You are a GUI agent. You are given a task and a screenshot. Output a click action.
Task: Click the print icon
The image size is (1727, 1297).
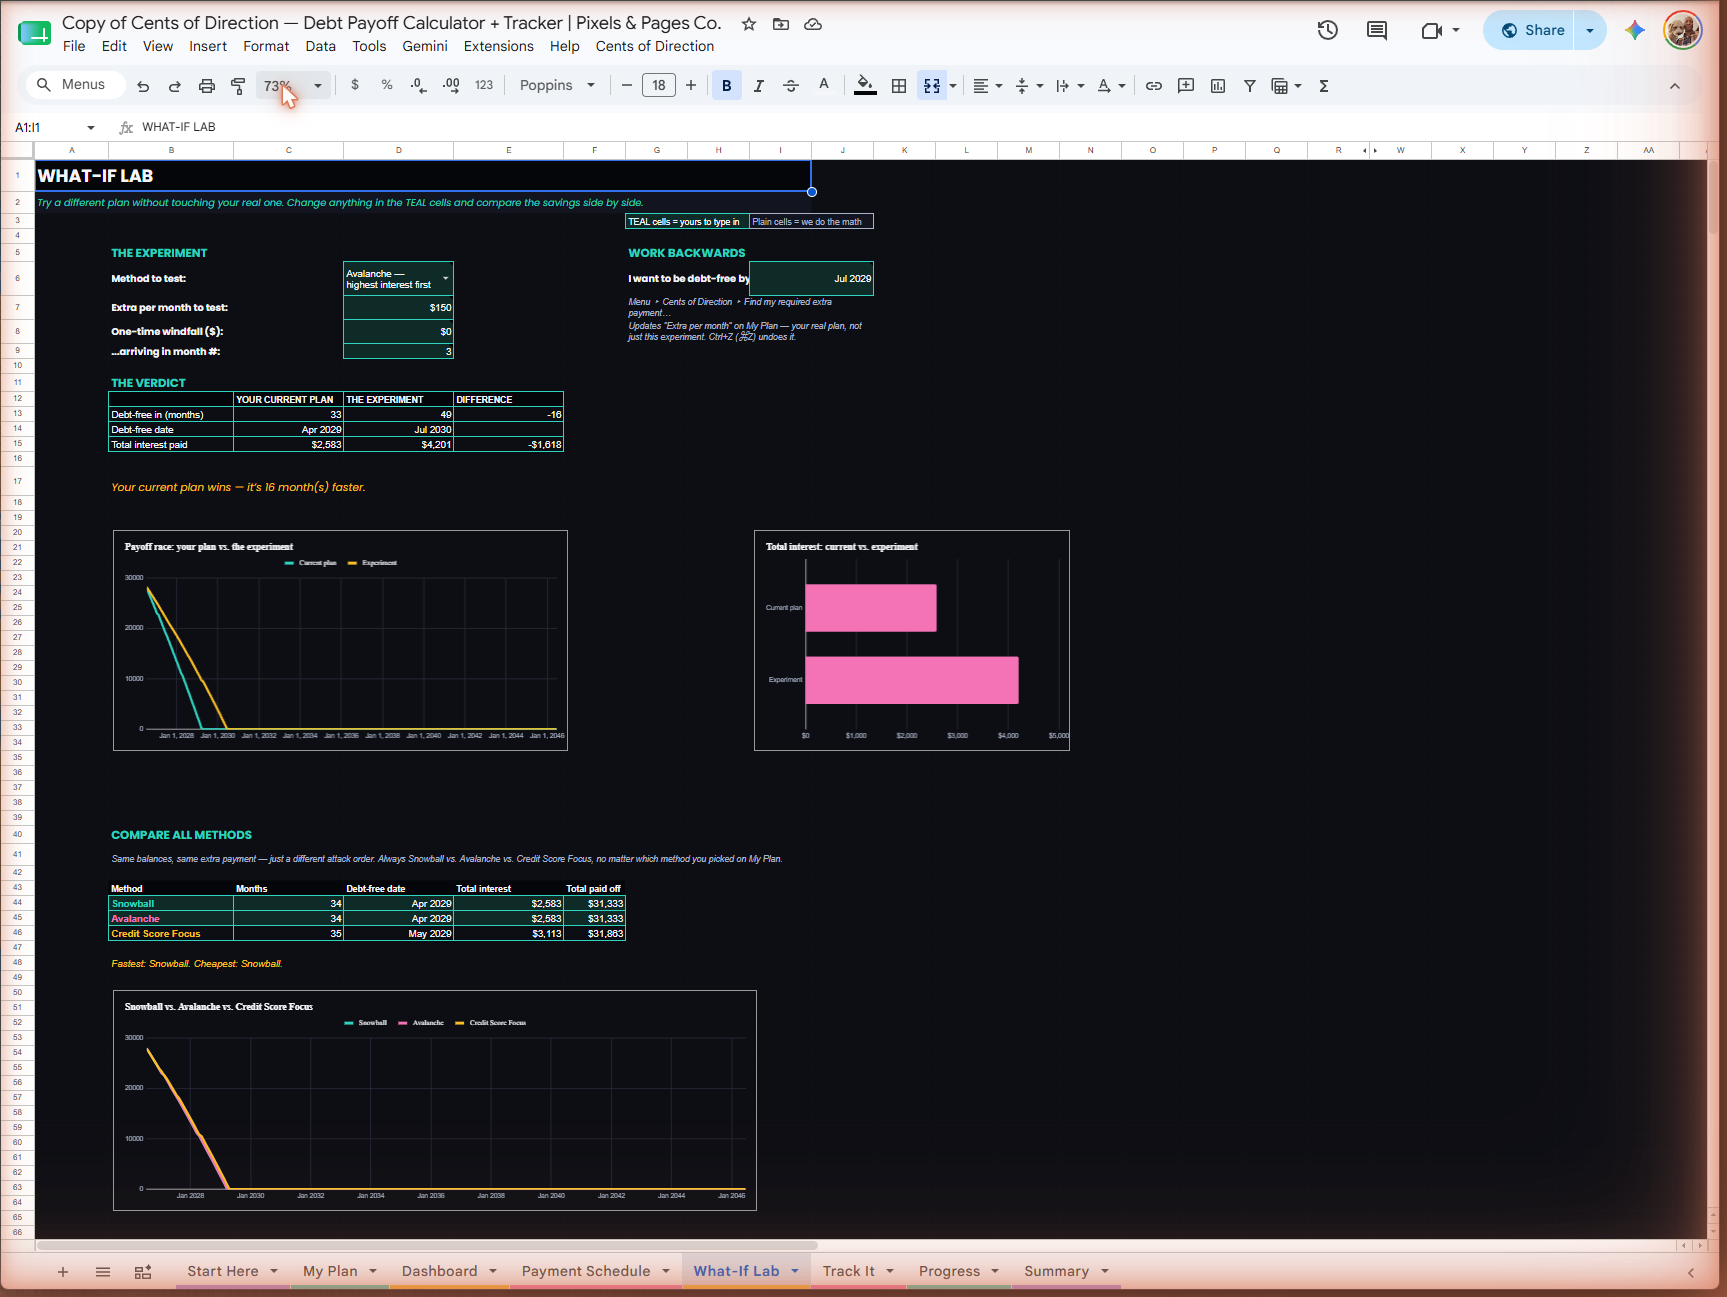pos(207,86)
